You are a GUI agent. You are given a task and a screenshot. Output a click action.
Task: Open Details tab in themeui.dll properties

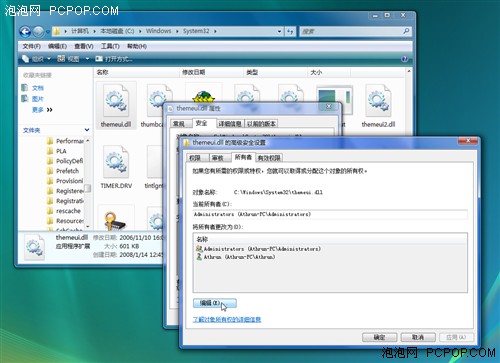point(230,124)
